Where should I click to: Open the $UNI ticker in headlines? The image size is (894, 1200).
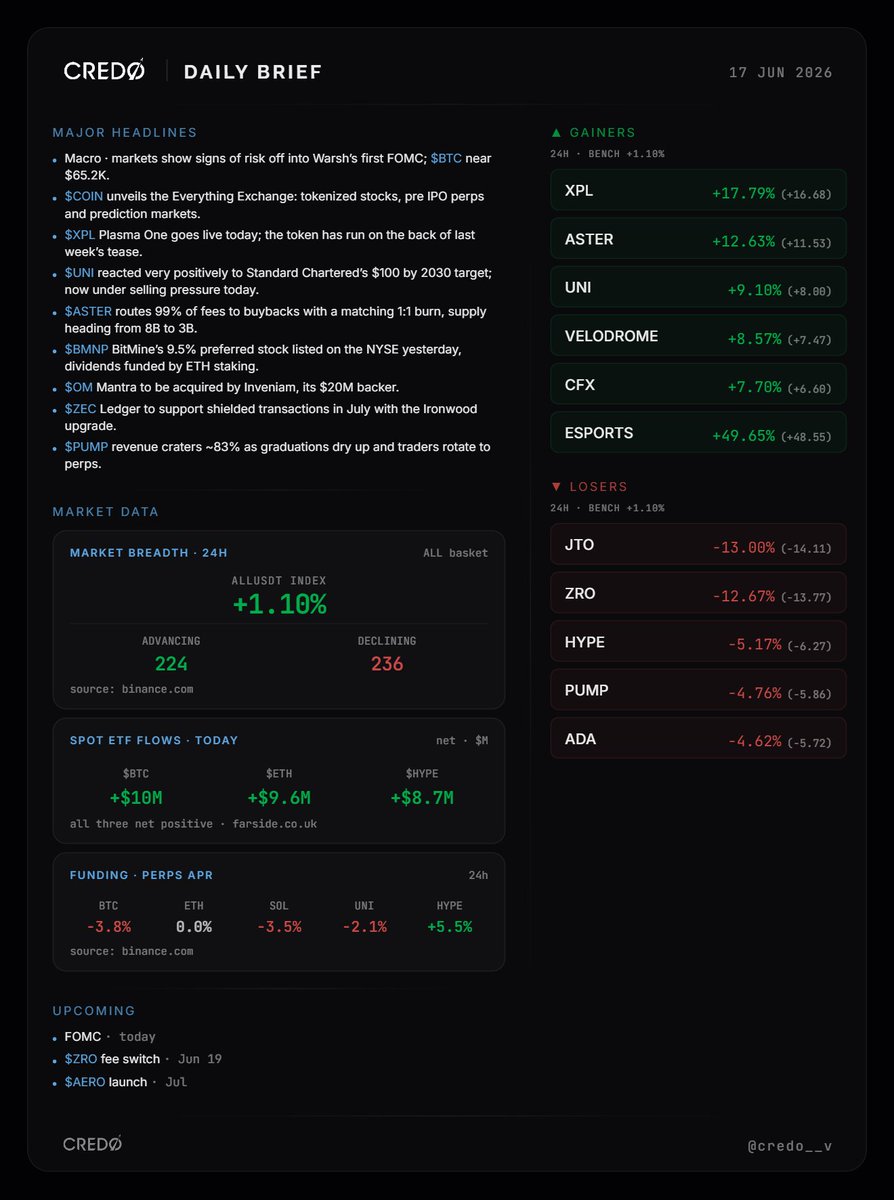(x=81, y=273)
